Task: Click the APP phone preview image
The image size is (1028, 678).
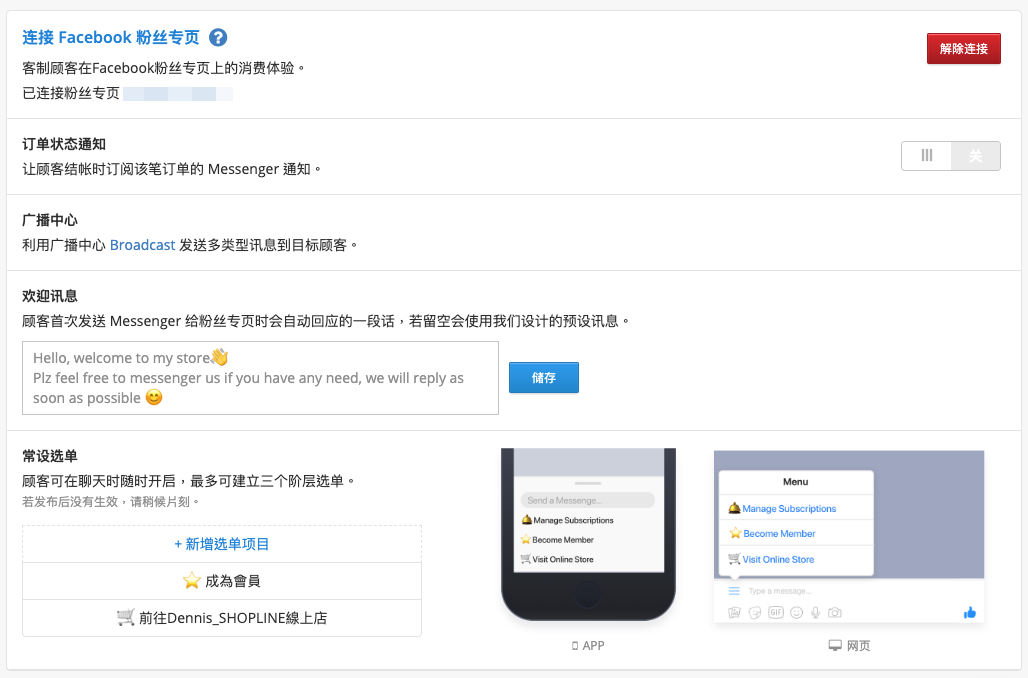Action: (588, 534)
